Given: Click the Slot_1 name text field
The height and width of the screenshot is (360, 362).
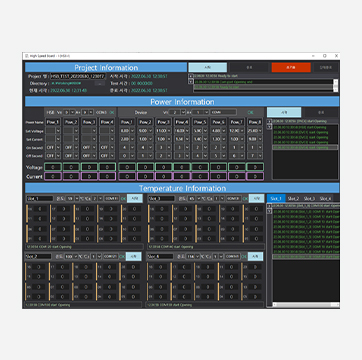Looking at the screenshot, I should click(40, 198).
